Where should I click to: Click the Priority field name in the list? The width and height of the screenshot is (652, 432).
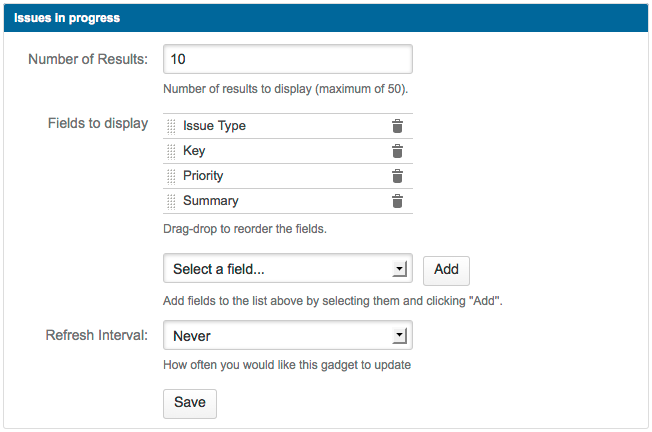tap(203, 176)
